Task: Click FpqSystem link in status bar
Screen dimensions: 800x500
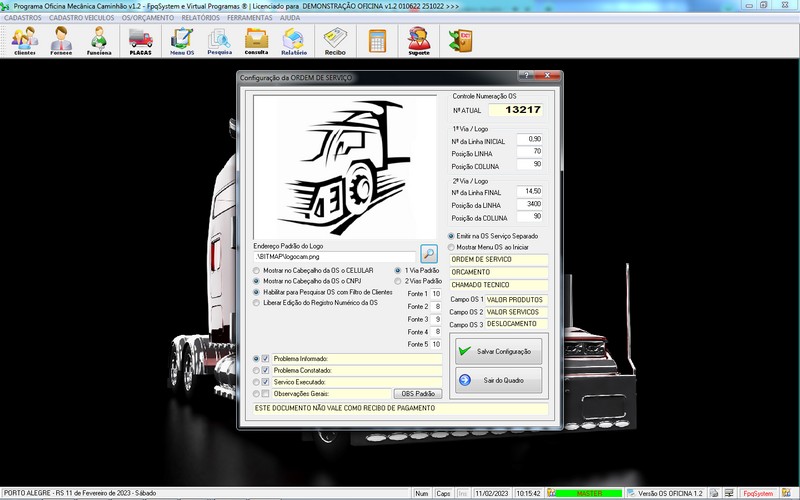Action: click(x=758, y=493)
